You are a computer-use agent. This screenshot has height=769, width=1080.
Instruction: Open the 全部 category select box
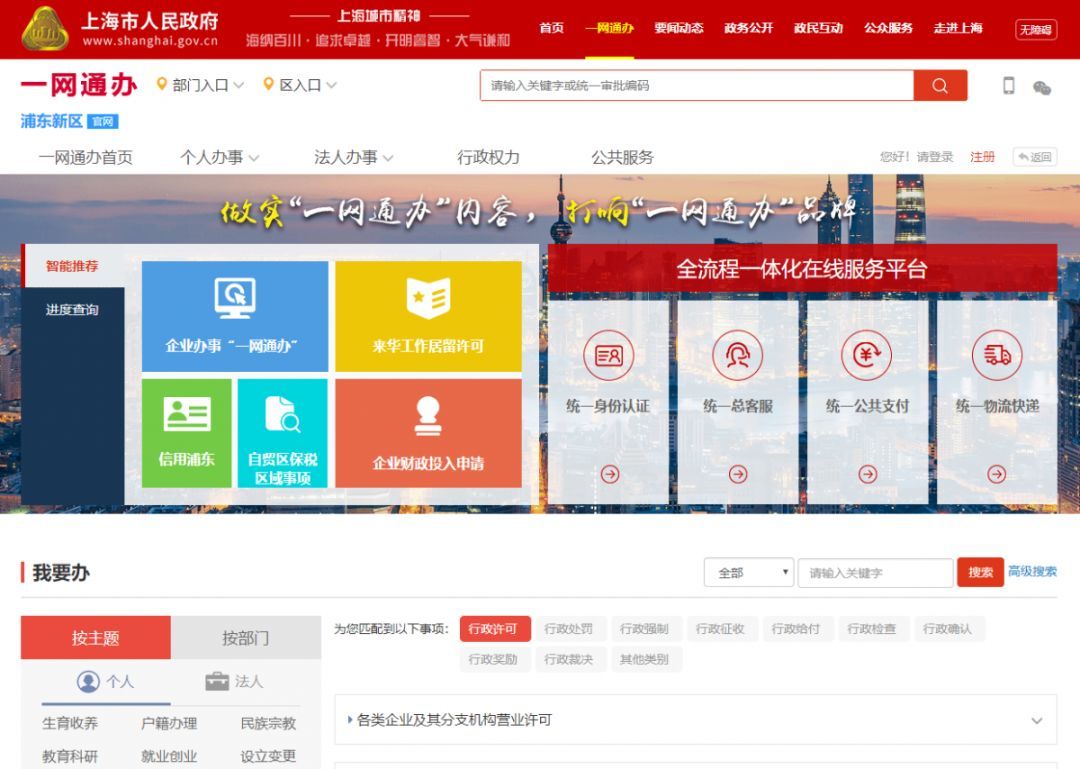(x=749, y=573)
